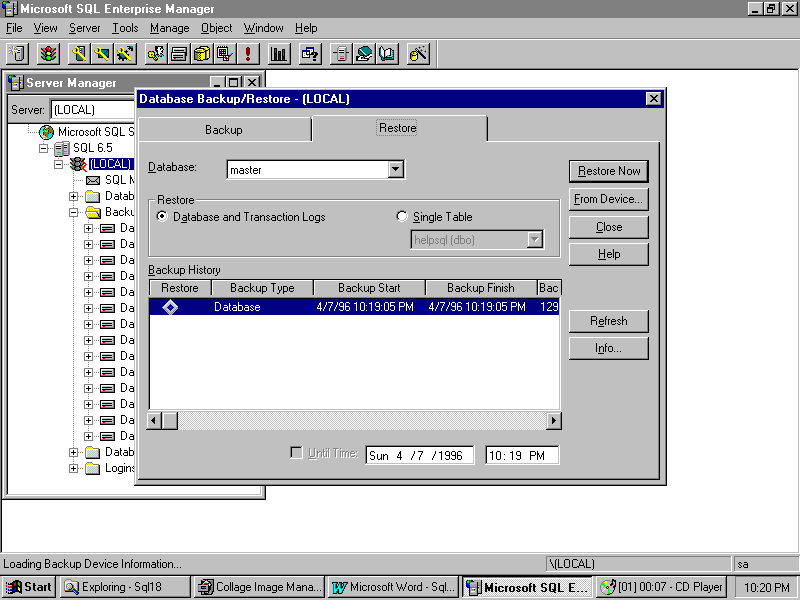This screenshot has height=600, width=800.
Task: Click the Start button on taskbar
Action: pyautogui.click(x=29, y=587)
